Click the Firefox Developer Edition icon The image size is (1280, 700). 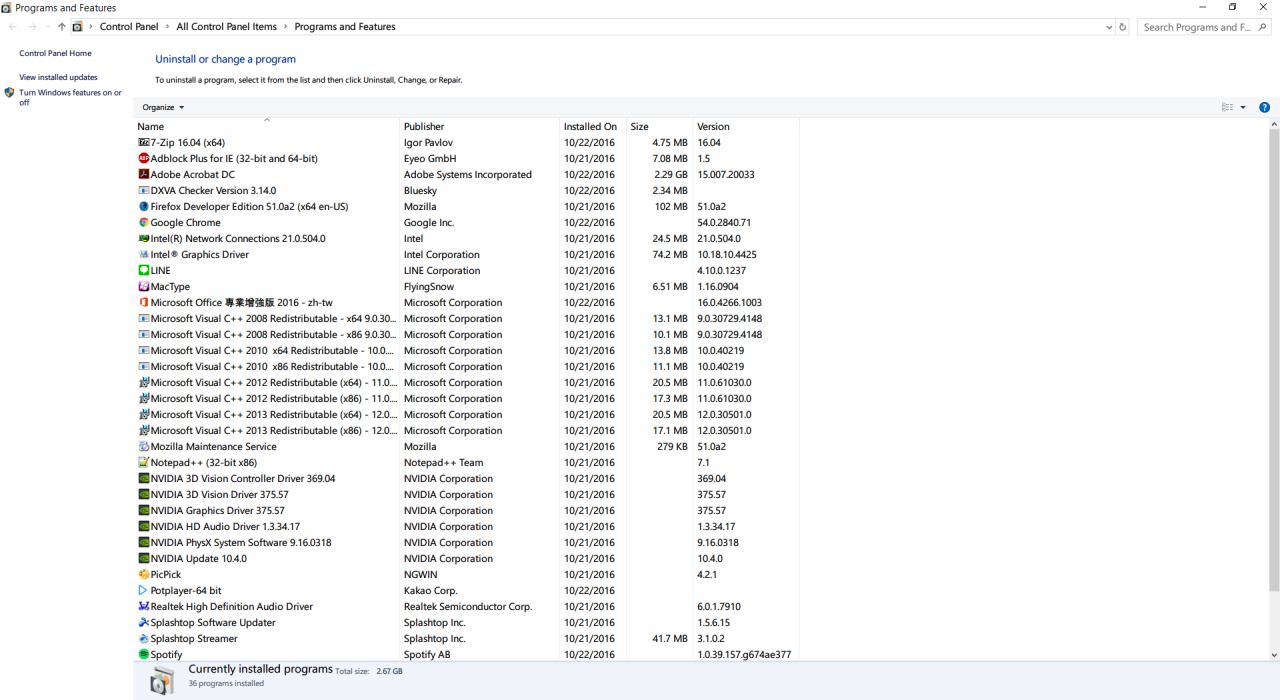(143, 207)
